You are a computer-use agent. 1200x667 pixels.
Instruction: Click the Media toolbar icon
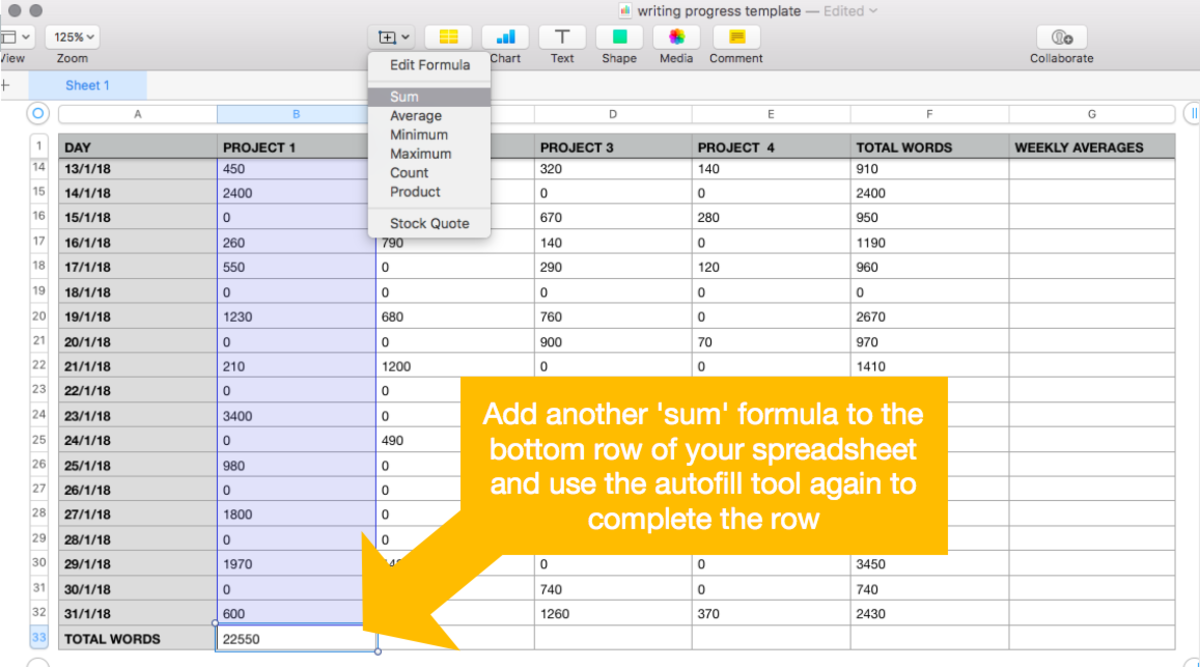pyautogui.click(x=676, y=37)
